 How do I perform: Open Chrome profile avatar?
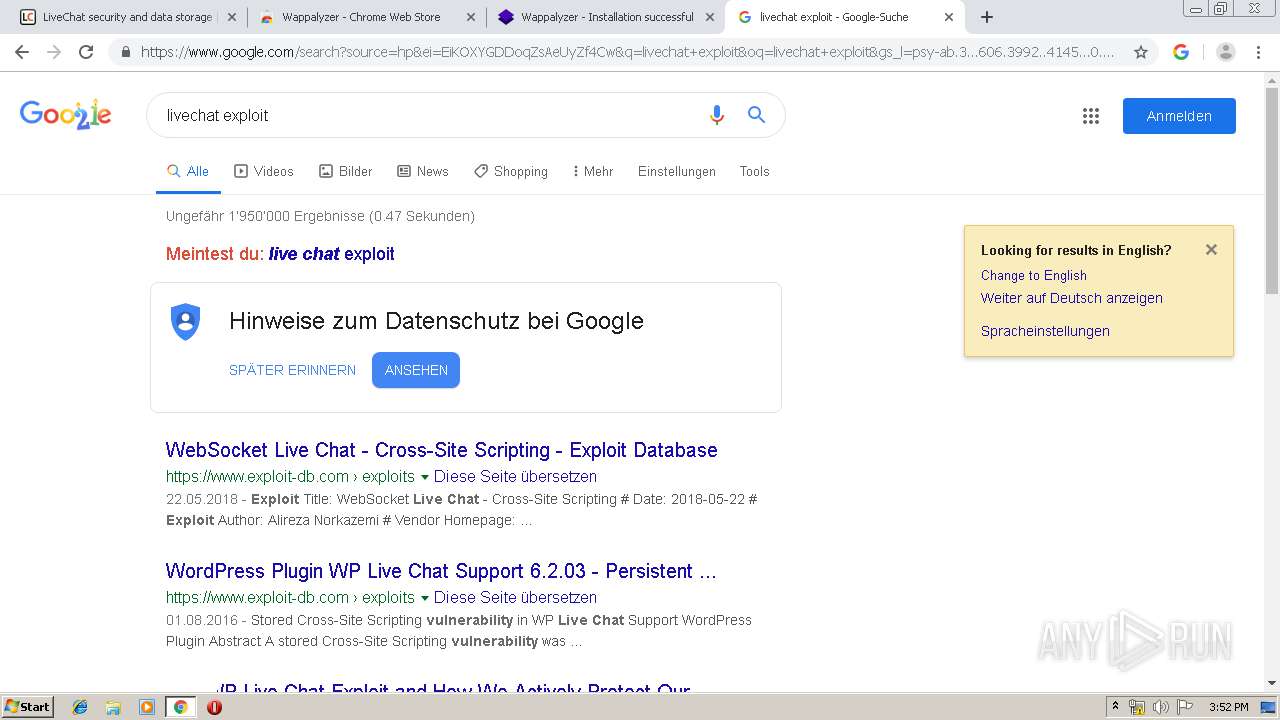[1225, 52]
